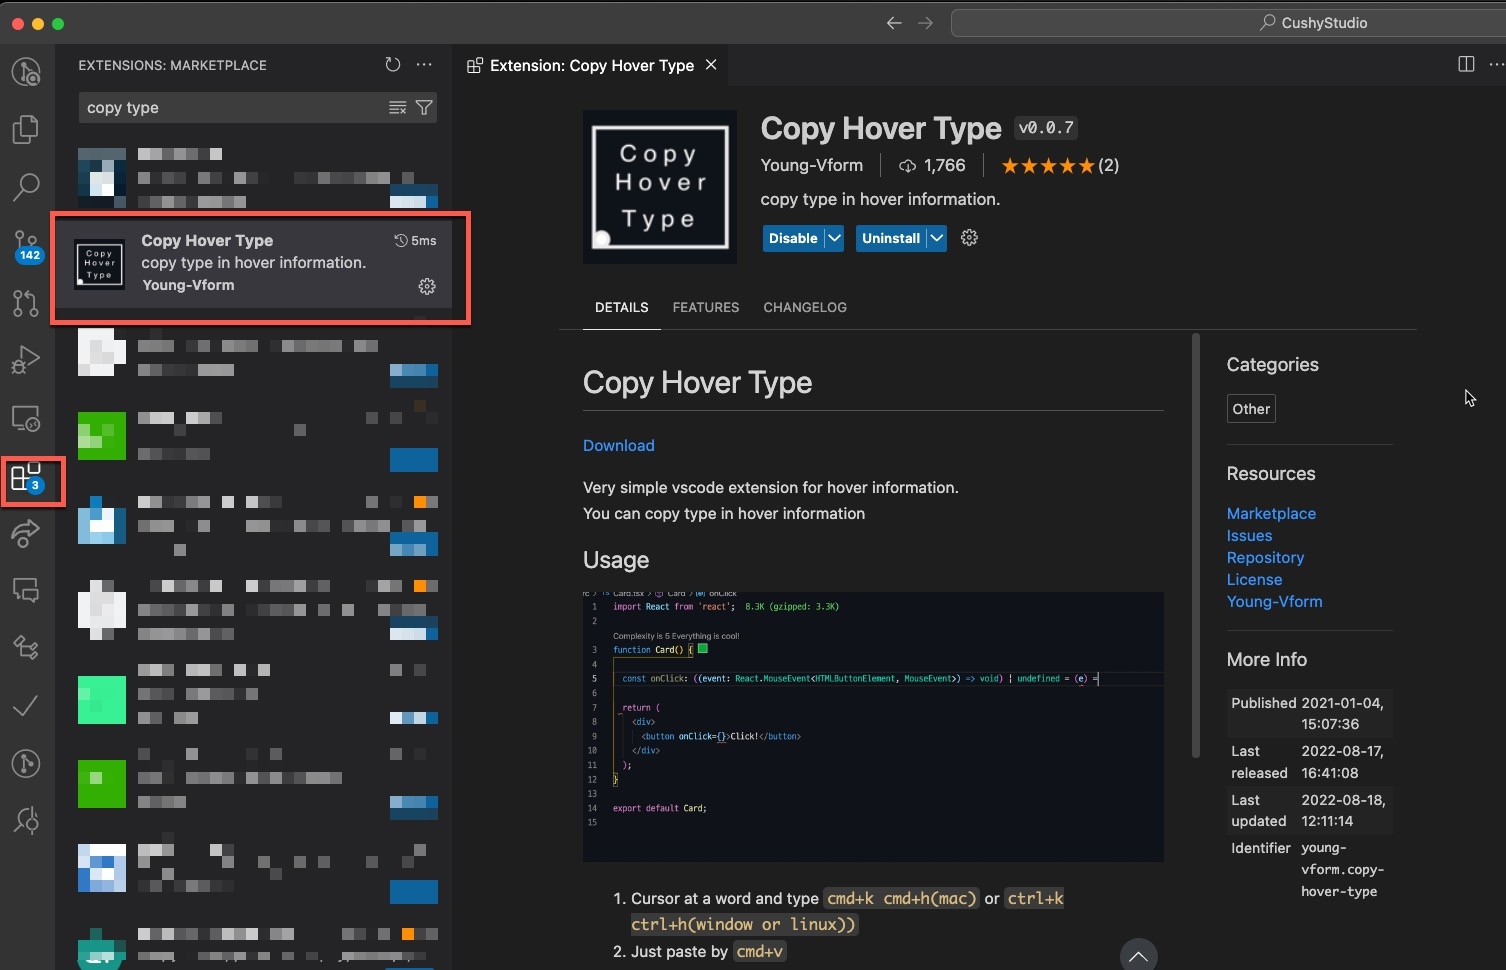Click the 'copy type' extension search field
The width and height of the screenshot is (1506, 970).
click(230, 108)
